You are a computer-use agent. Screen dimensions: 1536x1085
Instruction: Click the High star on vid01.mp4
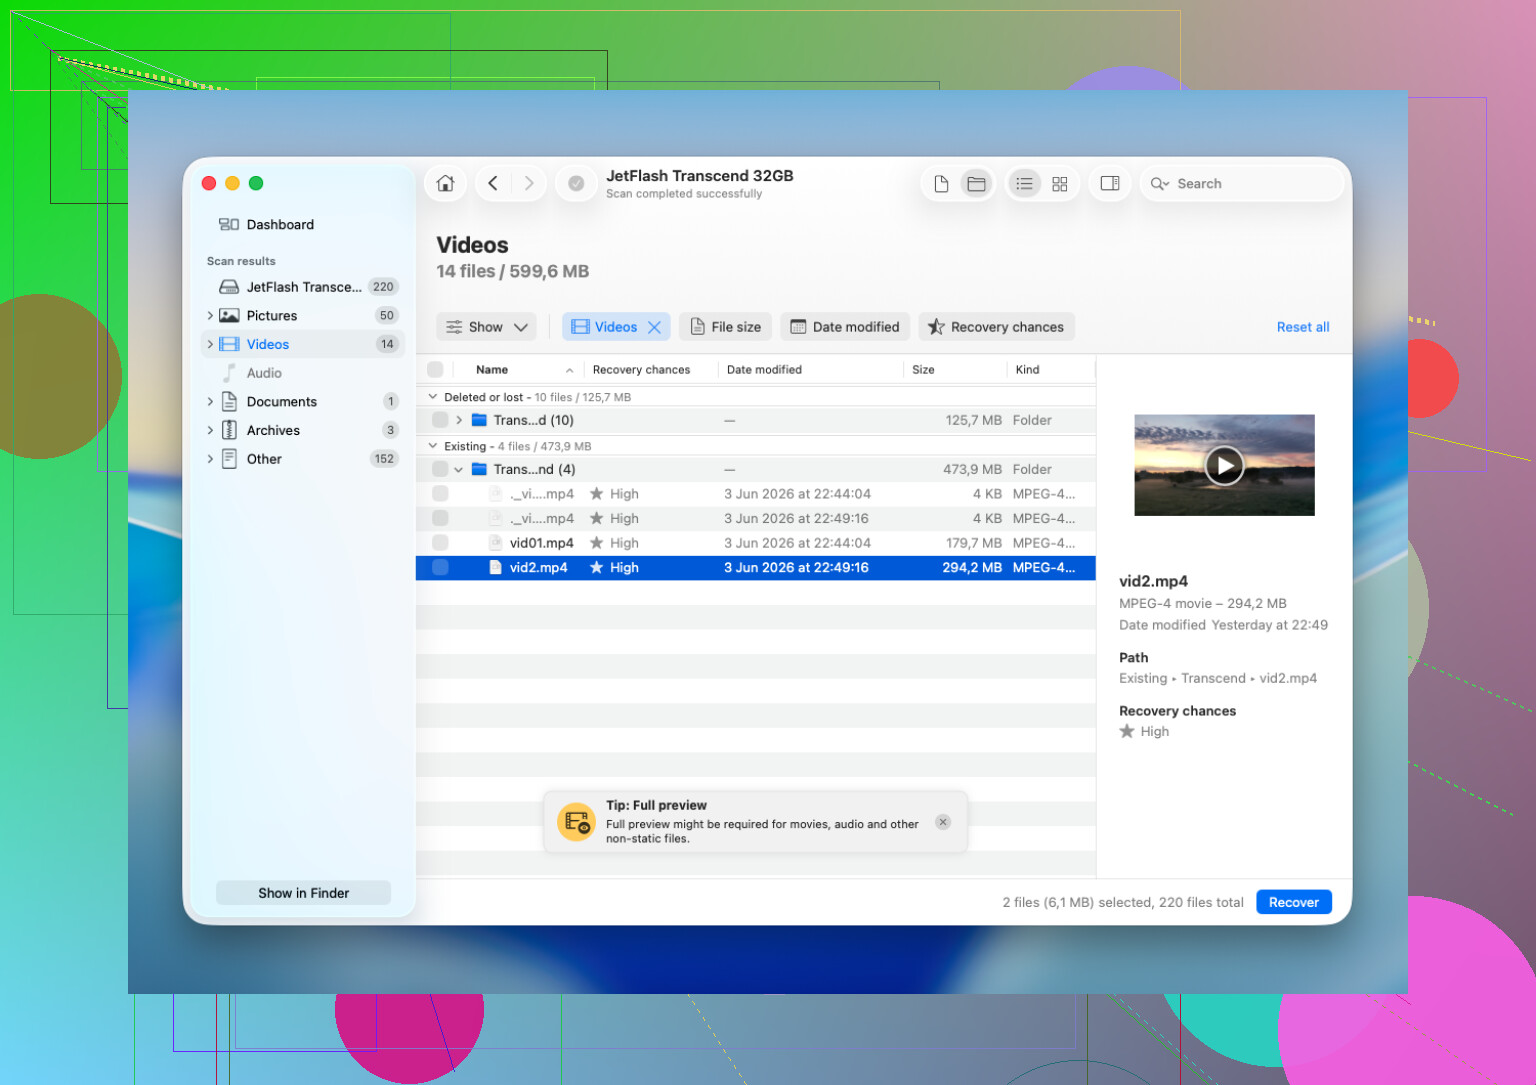click(x=597, y=543)
